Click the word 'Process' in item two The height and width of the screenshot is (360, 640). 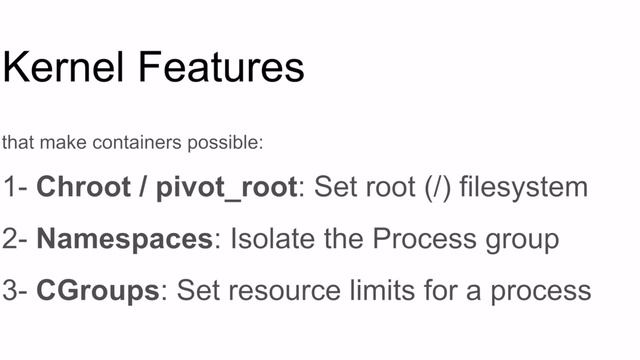tap(424, 239)
